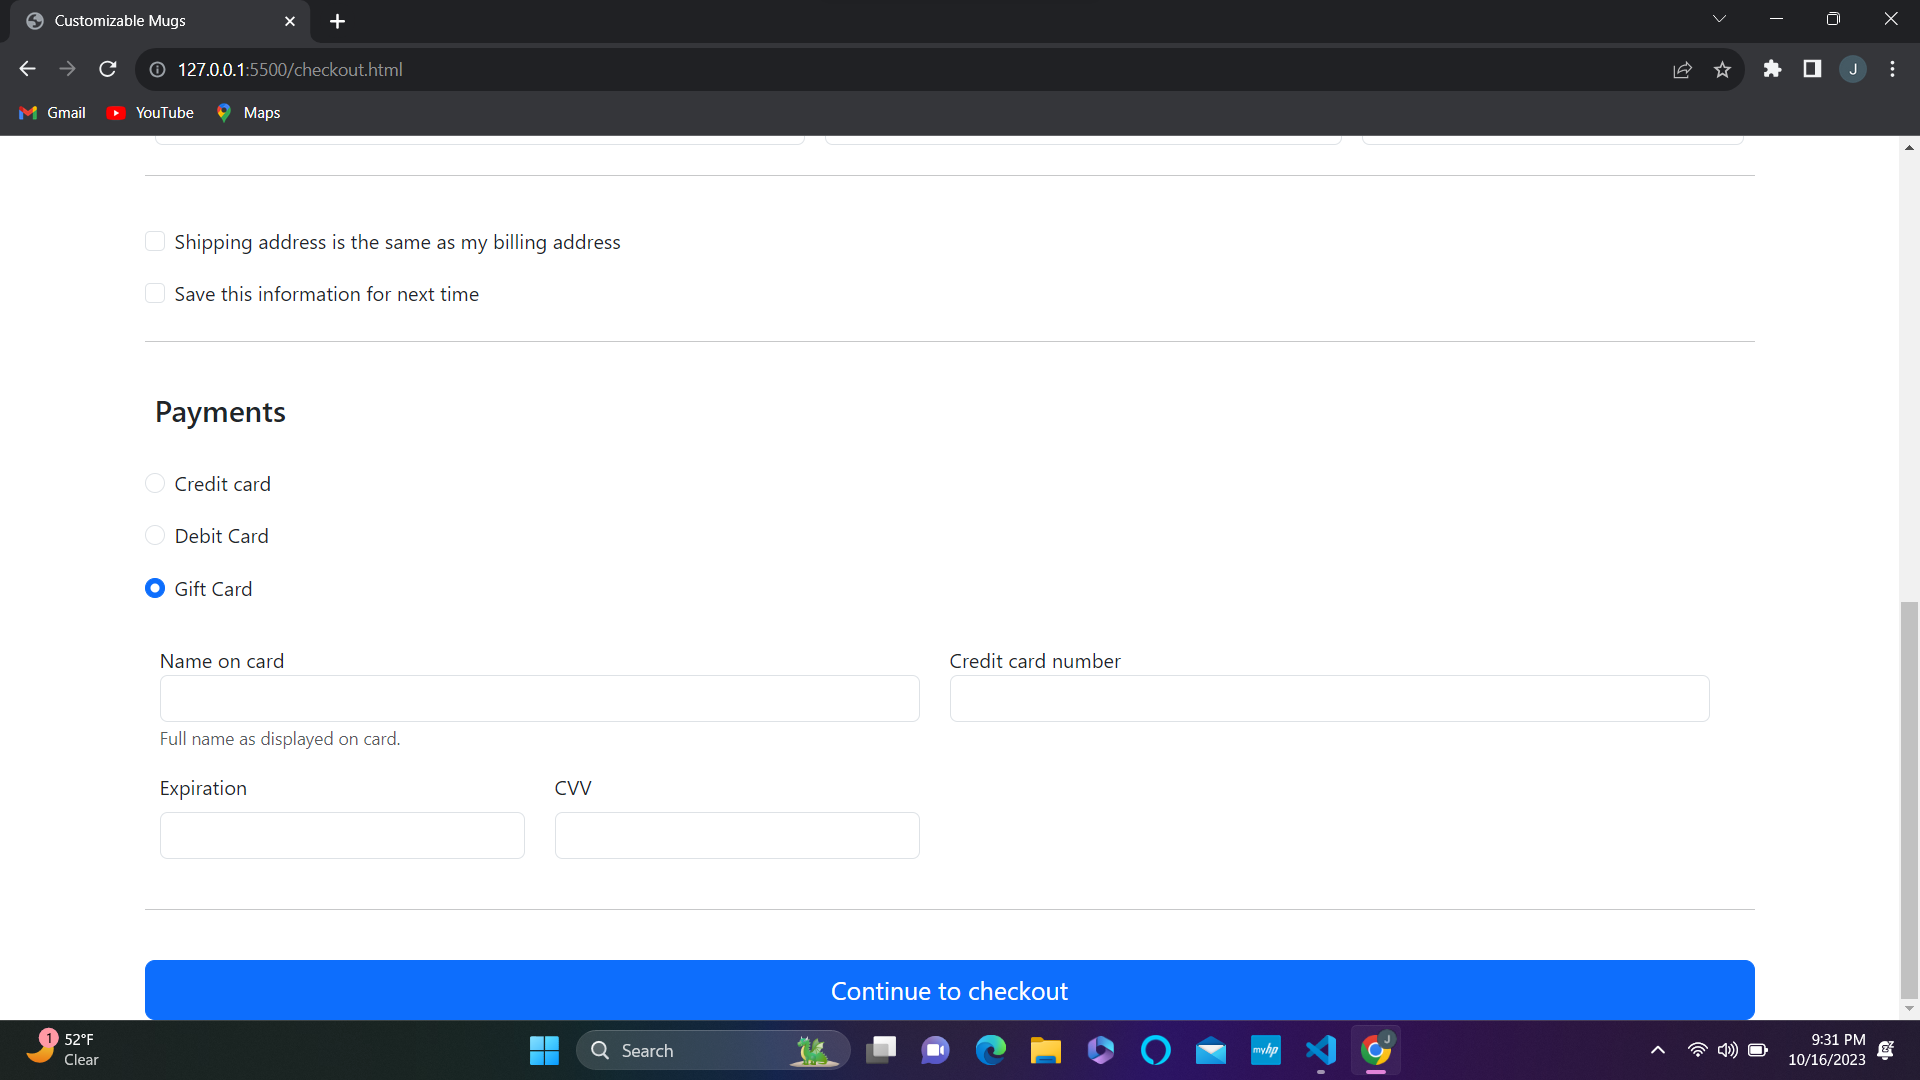
Task: Share the page via the share icon
Action: [x=1683, y=69]
